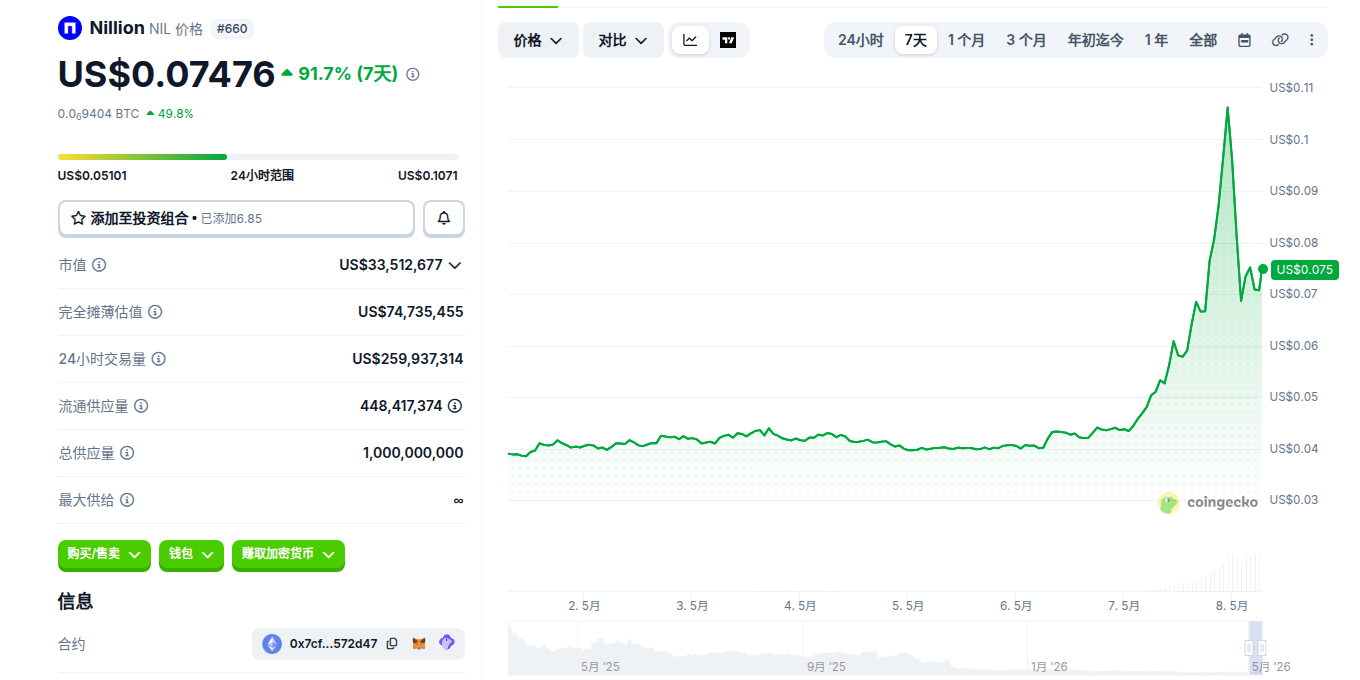The height and width of the screenshot is (680, 1360).
Task: Click the mini overview chart at 9月 '25
Action: (x=825, y=666)
